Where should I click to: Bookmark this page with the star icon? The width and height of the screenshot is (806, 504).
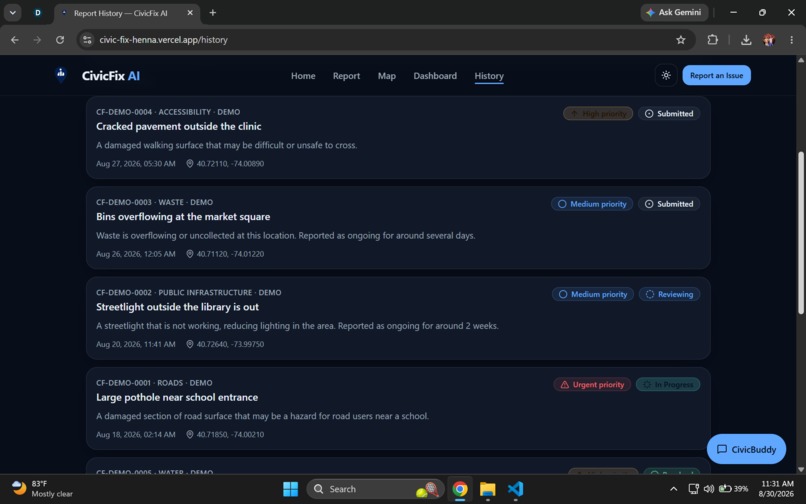click(x=681, y=40)
